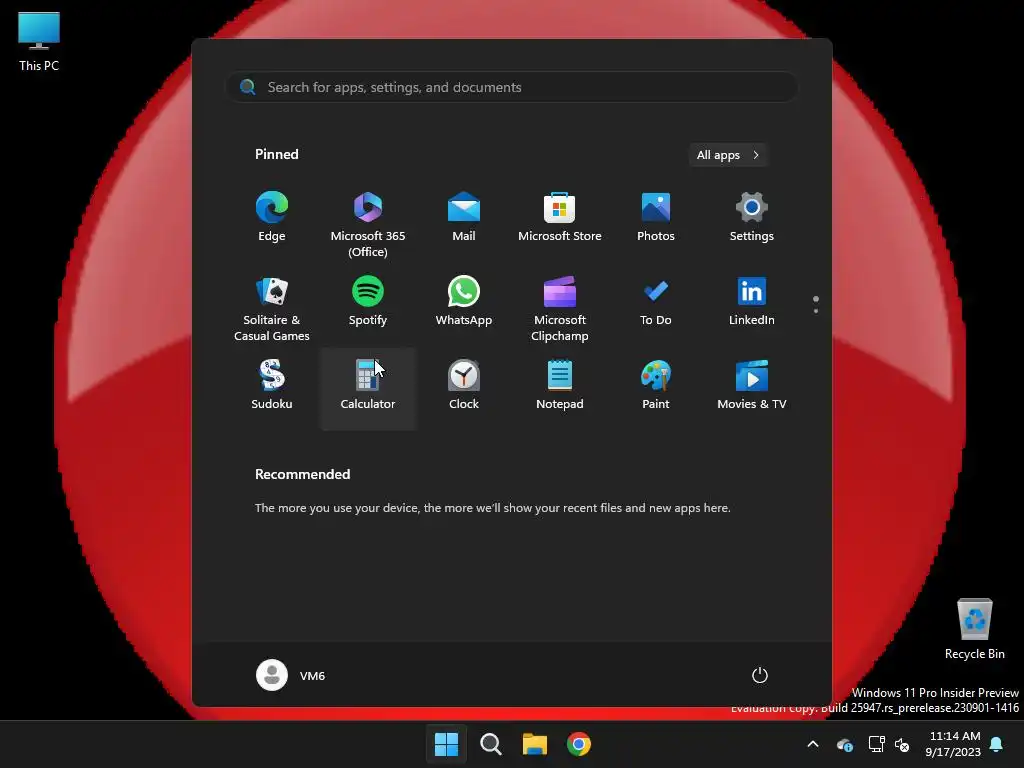The height and width of the screenshot is (768, 1024).
Task: Select the This PC desktop icon
Action: point(39,42)
